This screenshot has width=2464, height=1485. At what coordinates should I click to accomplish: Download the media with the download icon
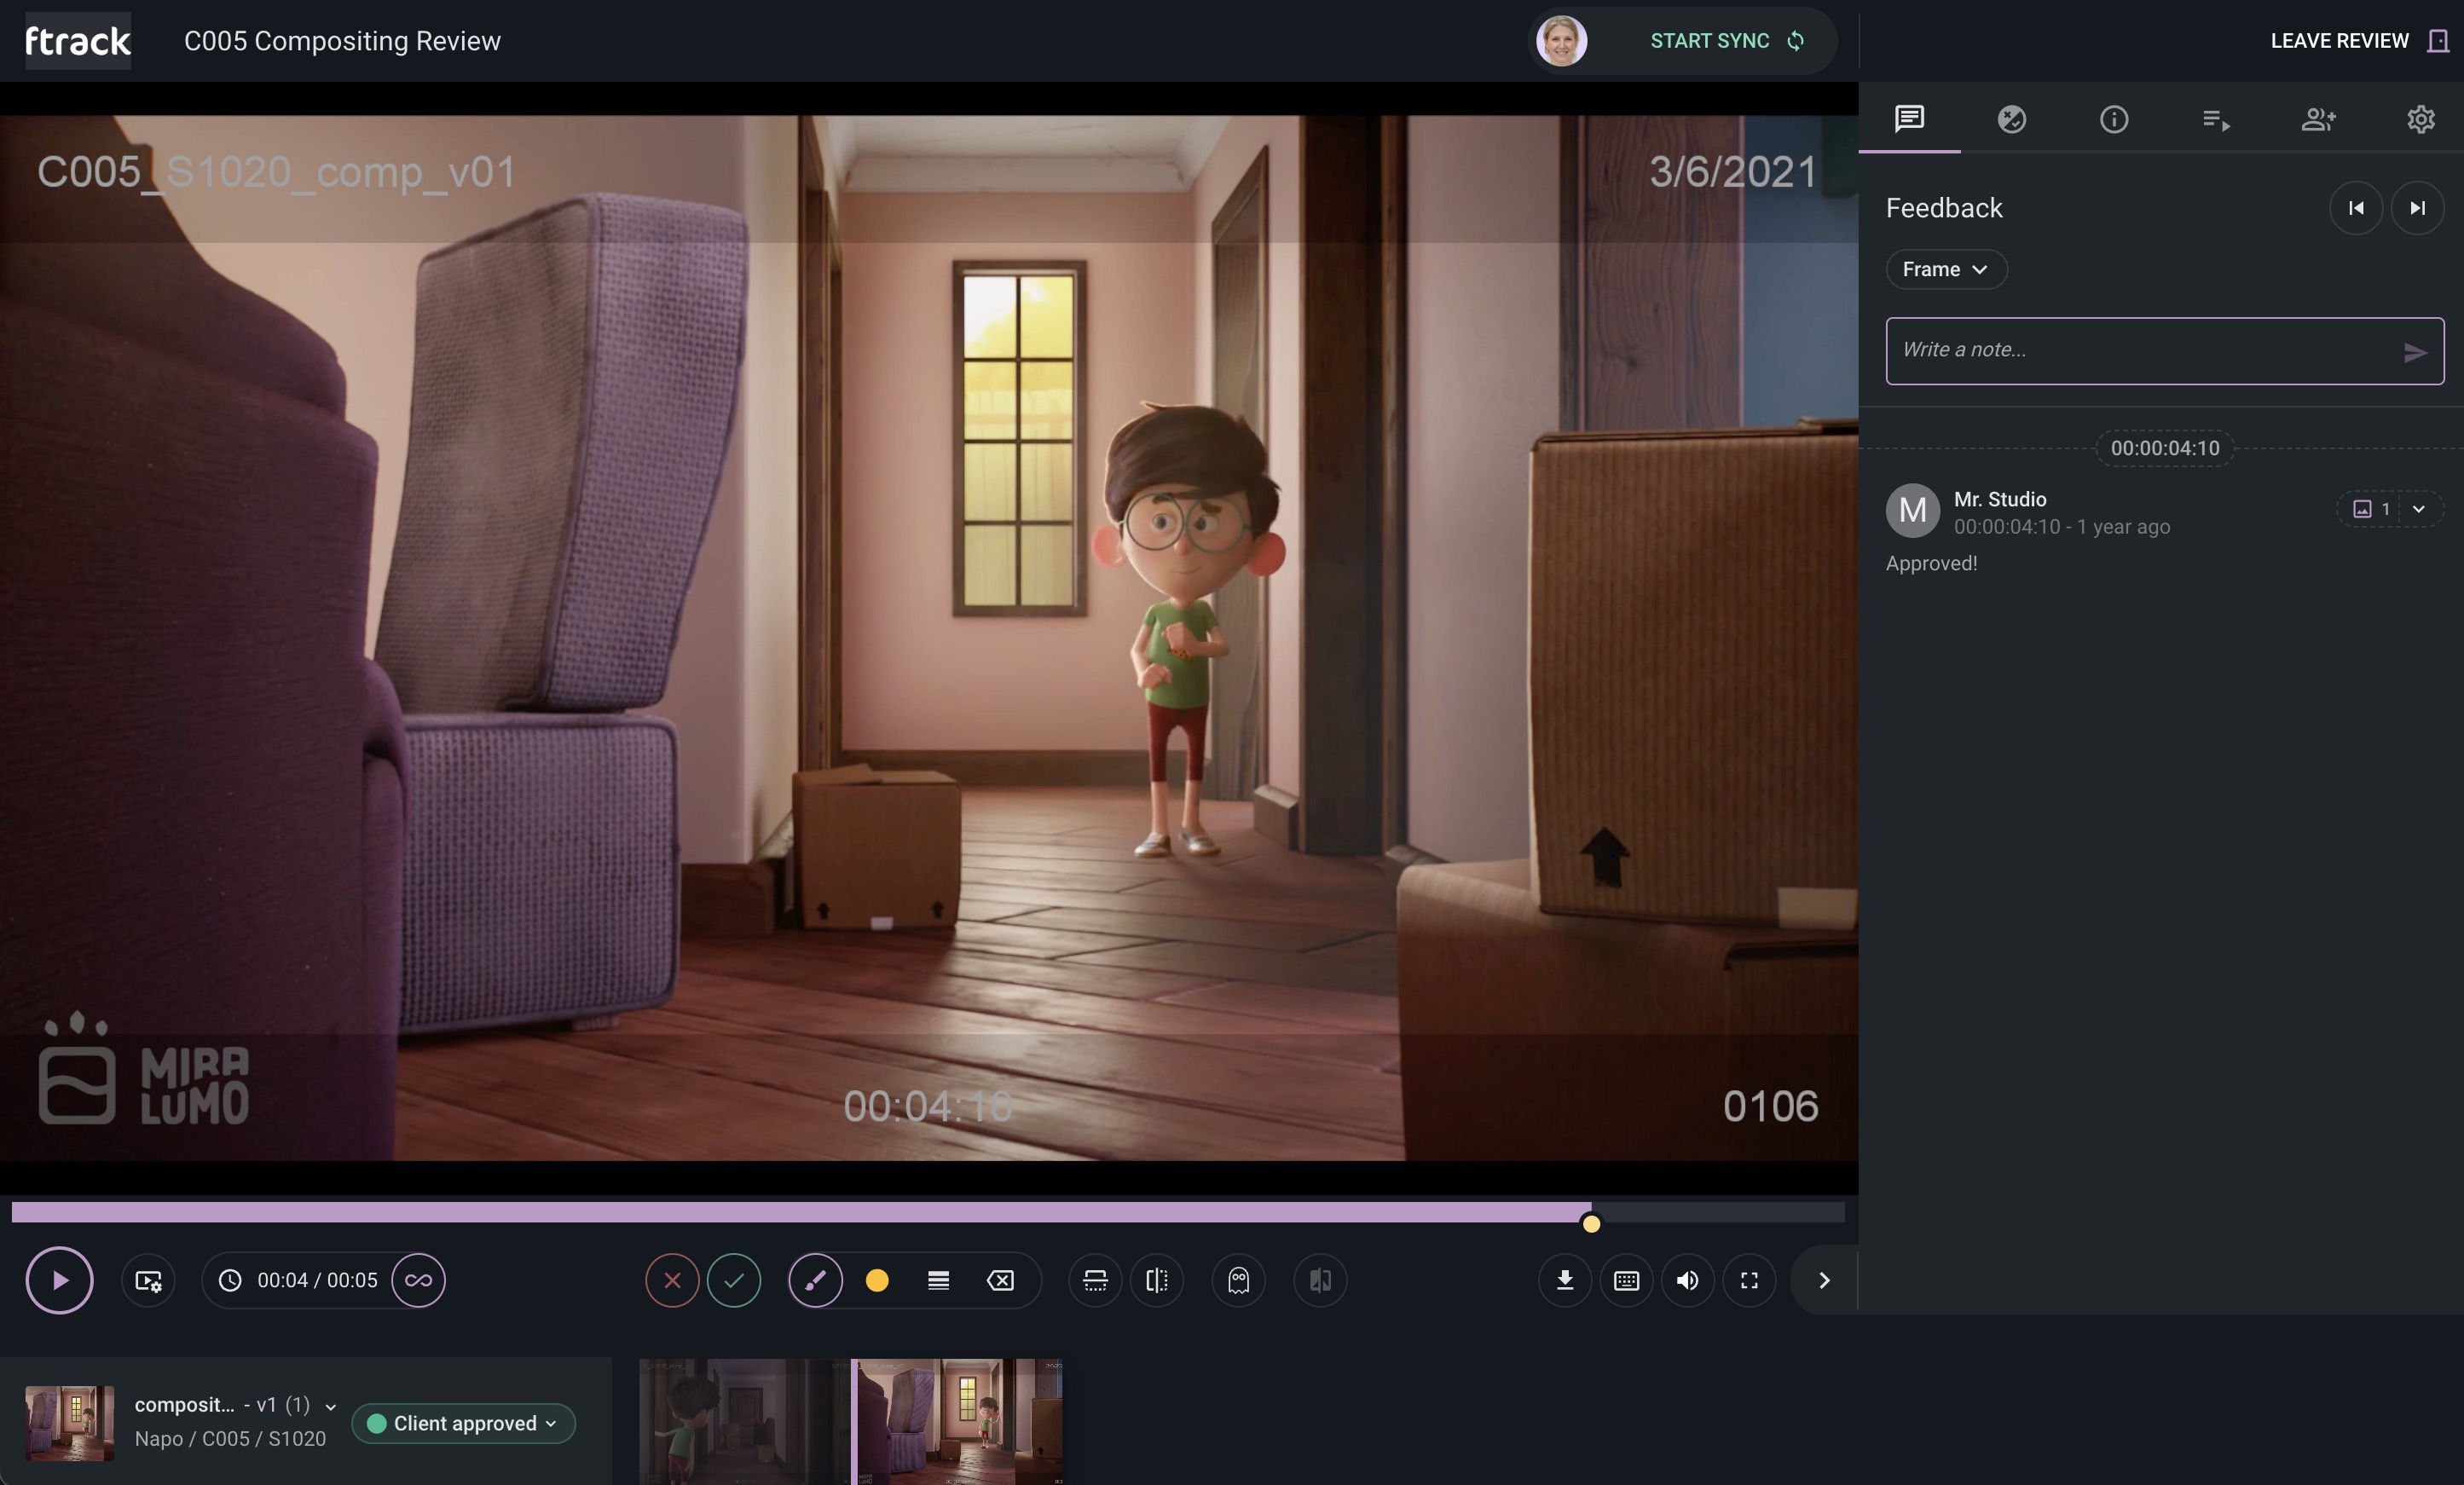1565,1280
